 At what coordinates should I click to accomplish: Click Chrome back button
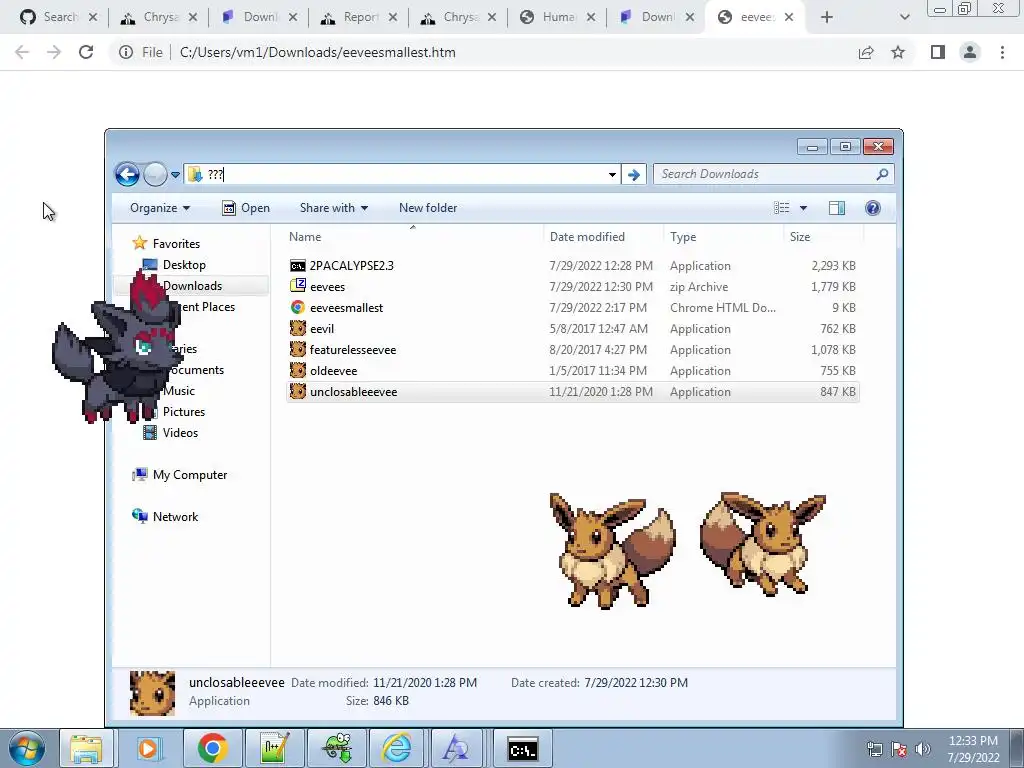click(x=22, y=52)
